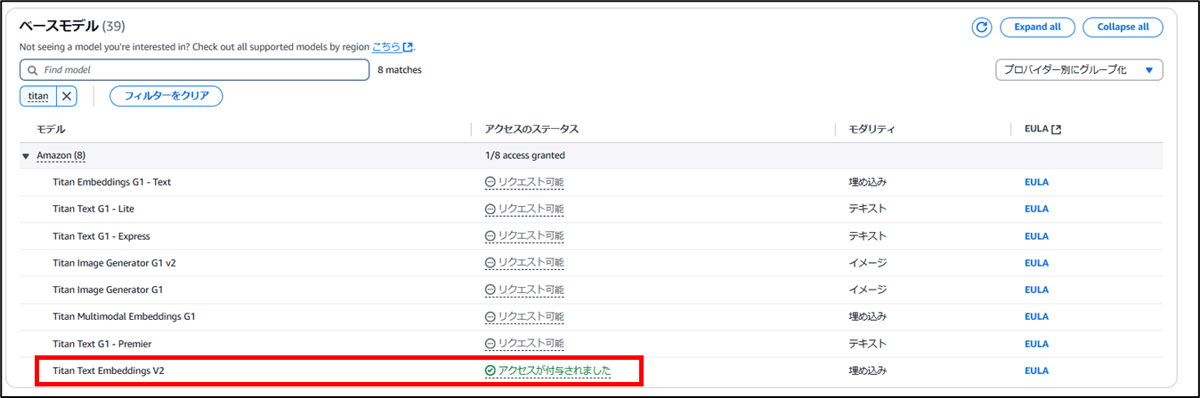Select Titan Text G1 - Lite model name
This screenshot has width=1200, height=398.
pyautogui.click(x=93, y=209)
